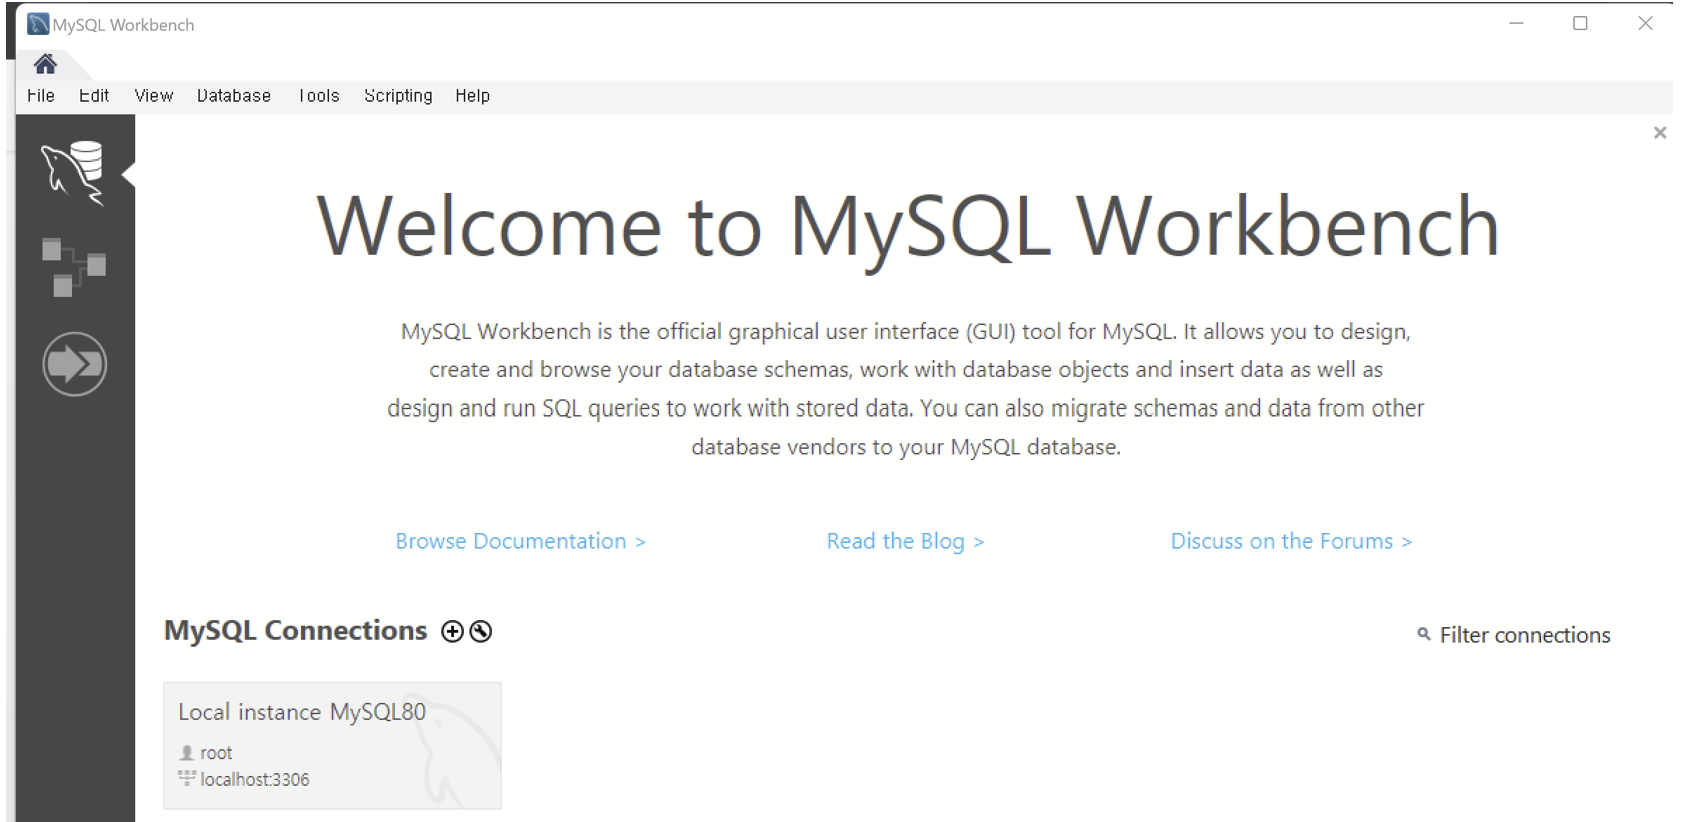Screen dimensions: 1682x822
Task: Click the MySQL Connections heading
Action: point(296,631)
